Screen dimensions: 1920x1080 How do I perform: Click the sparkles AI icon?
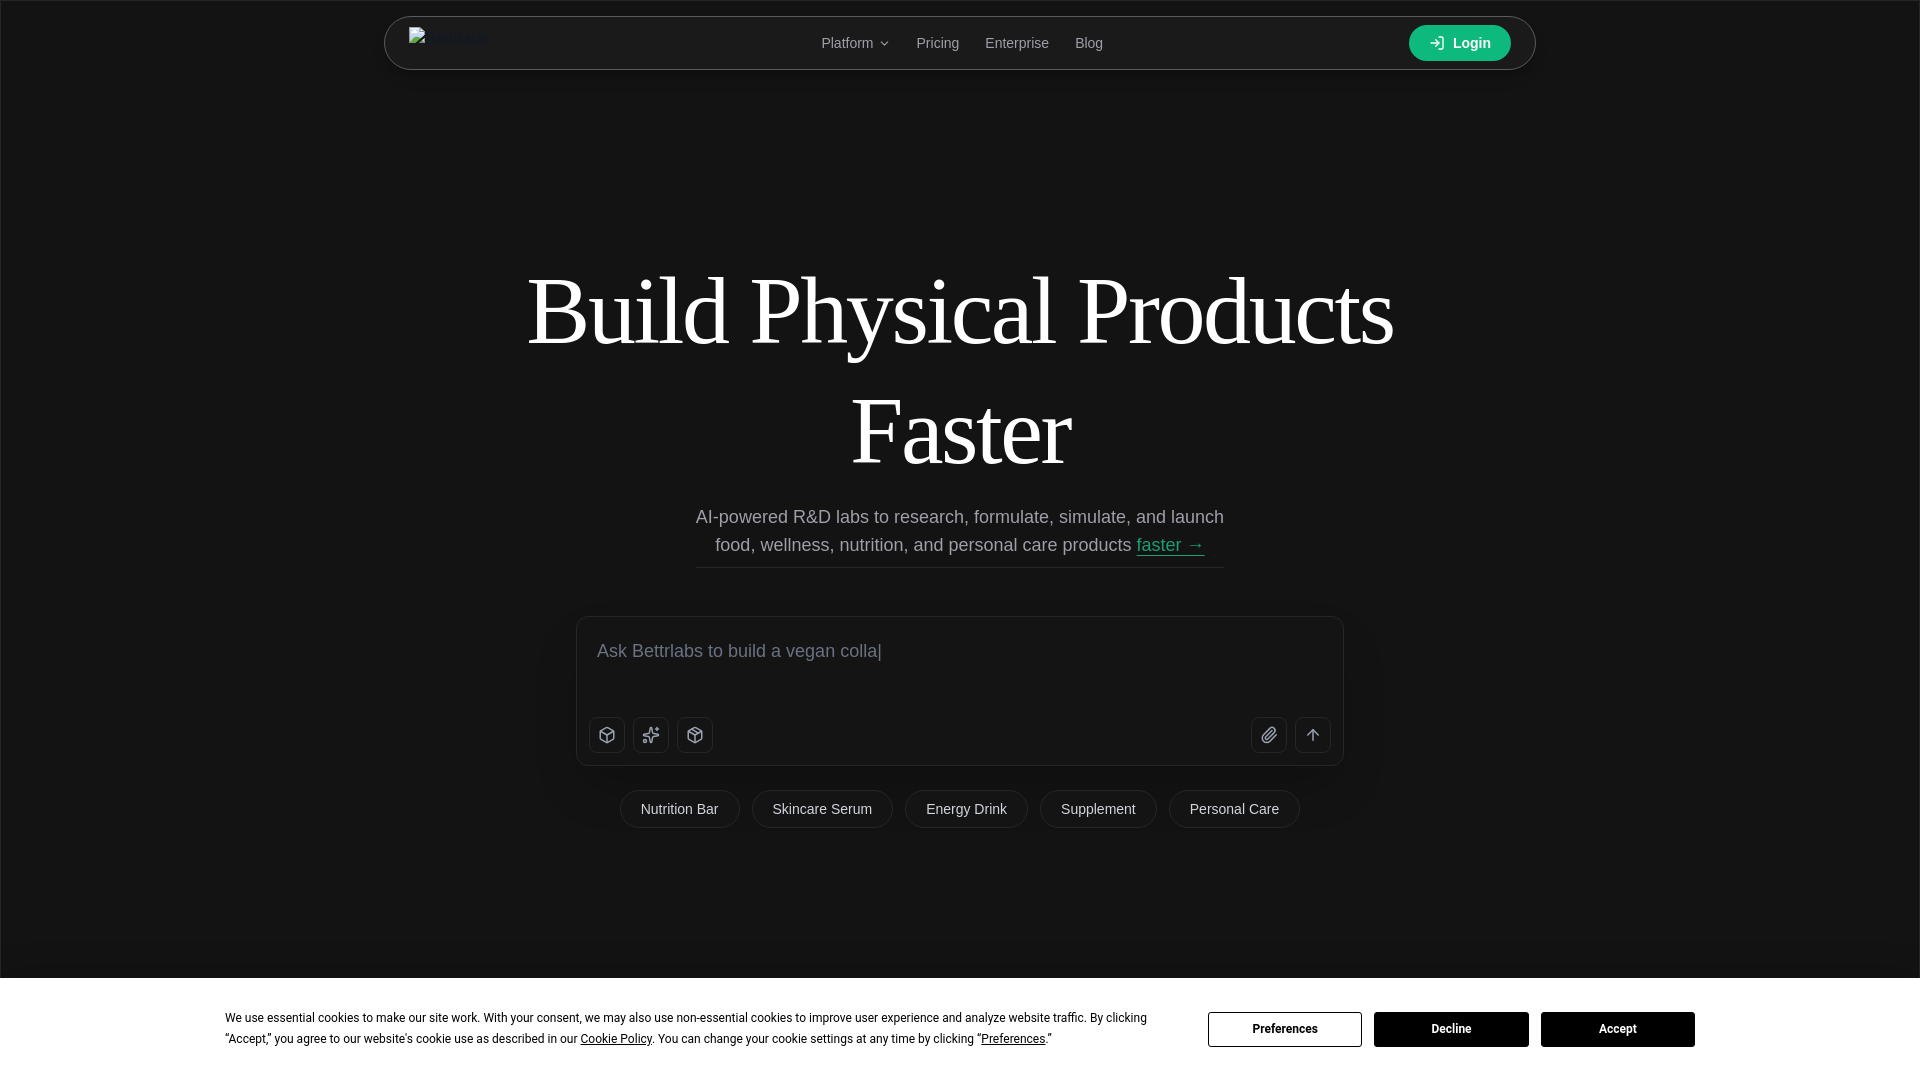[651, 735]
